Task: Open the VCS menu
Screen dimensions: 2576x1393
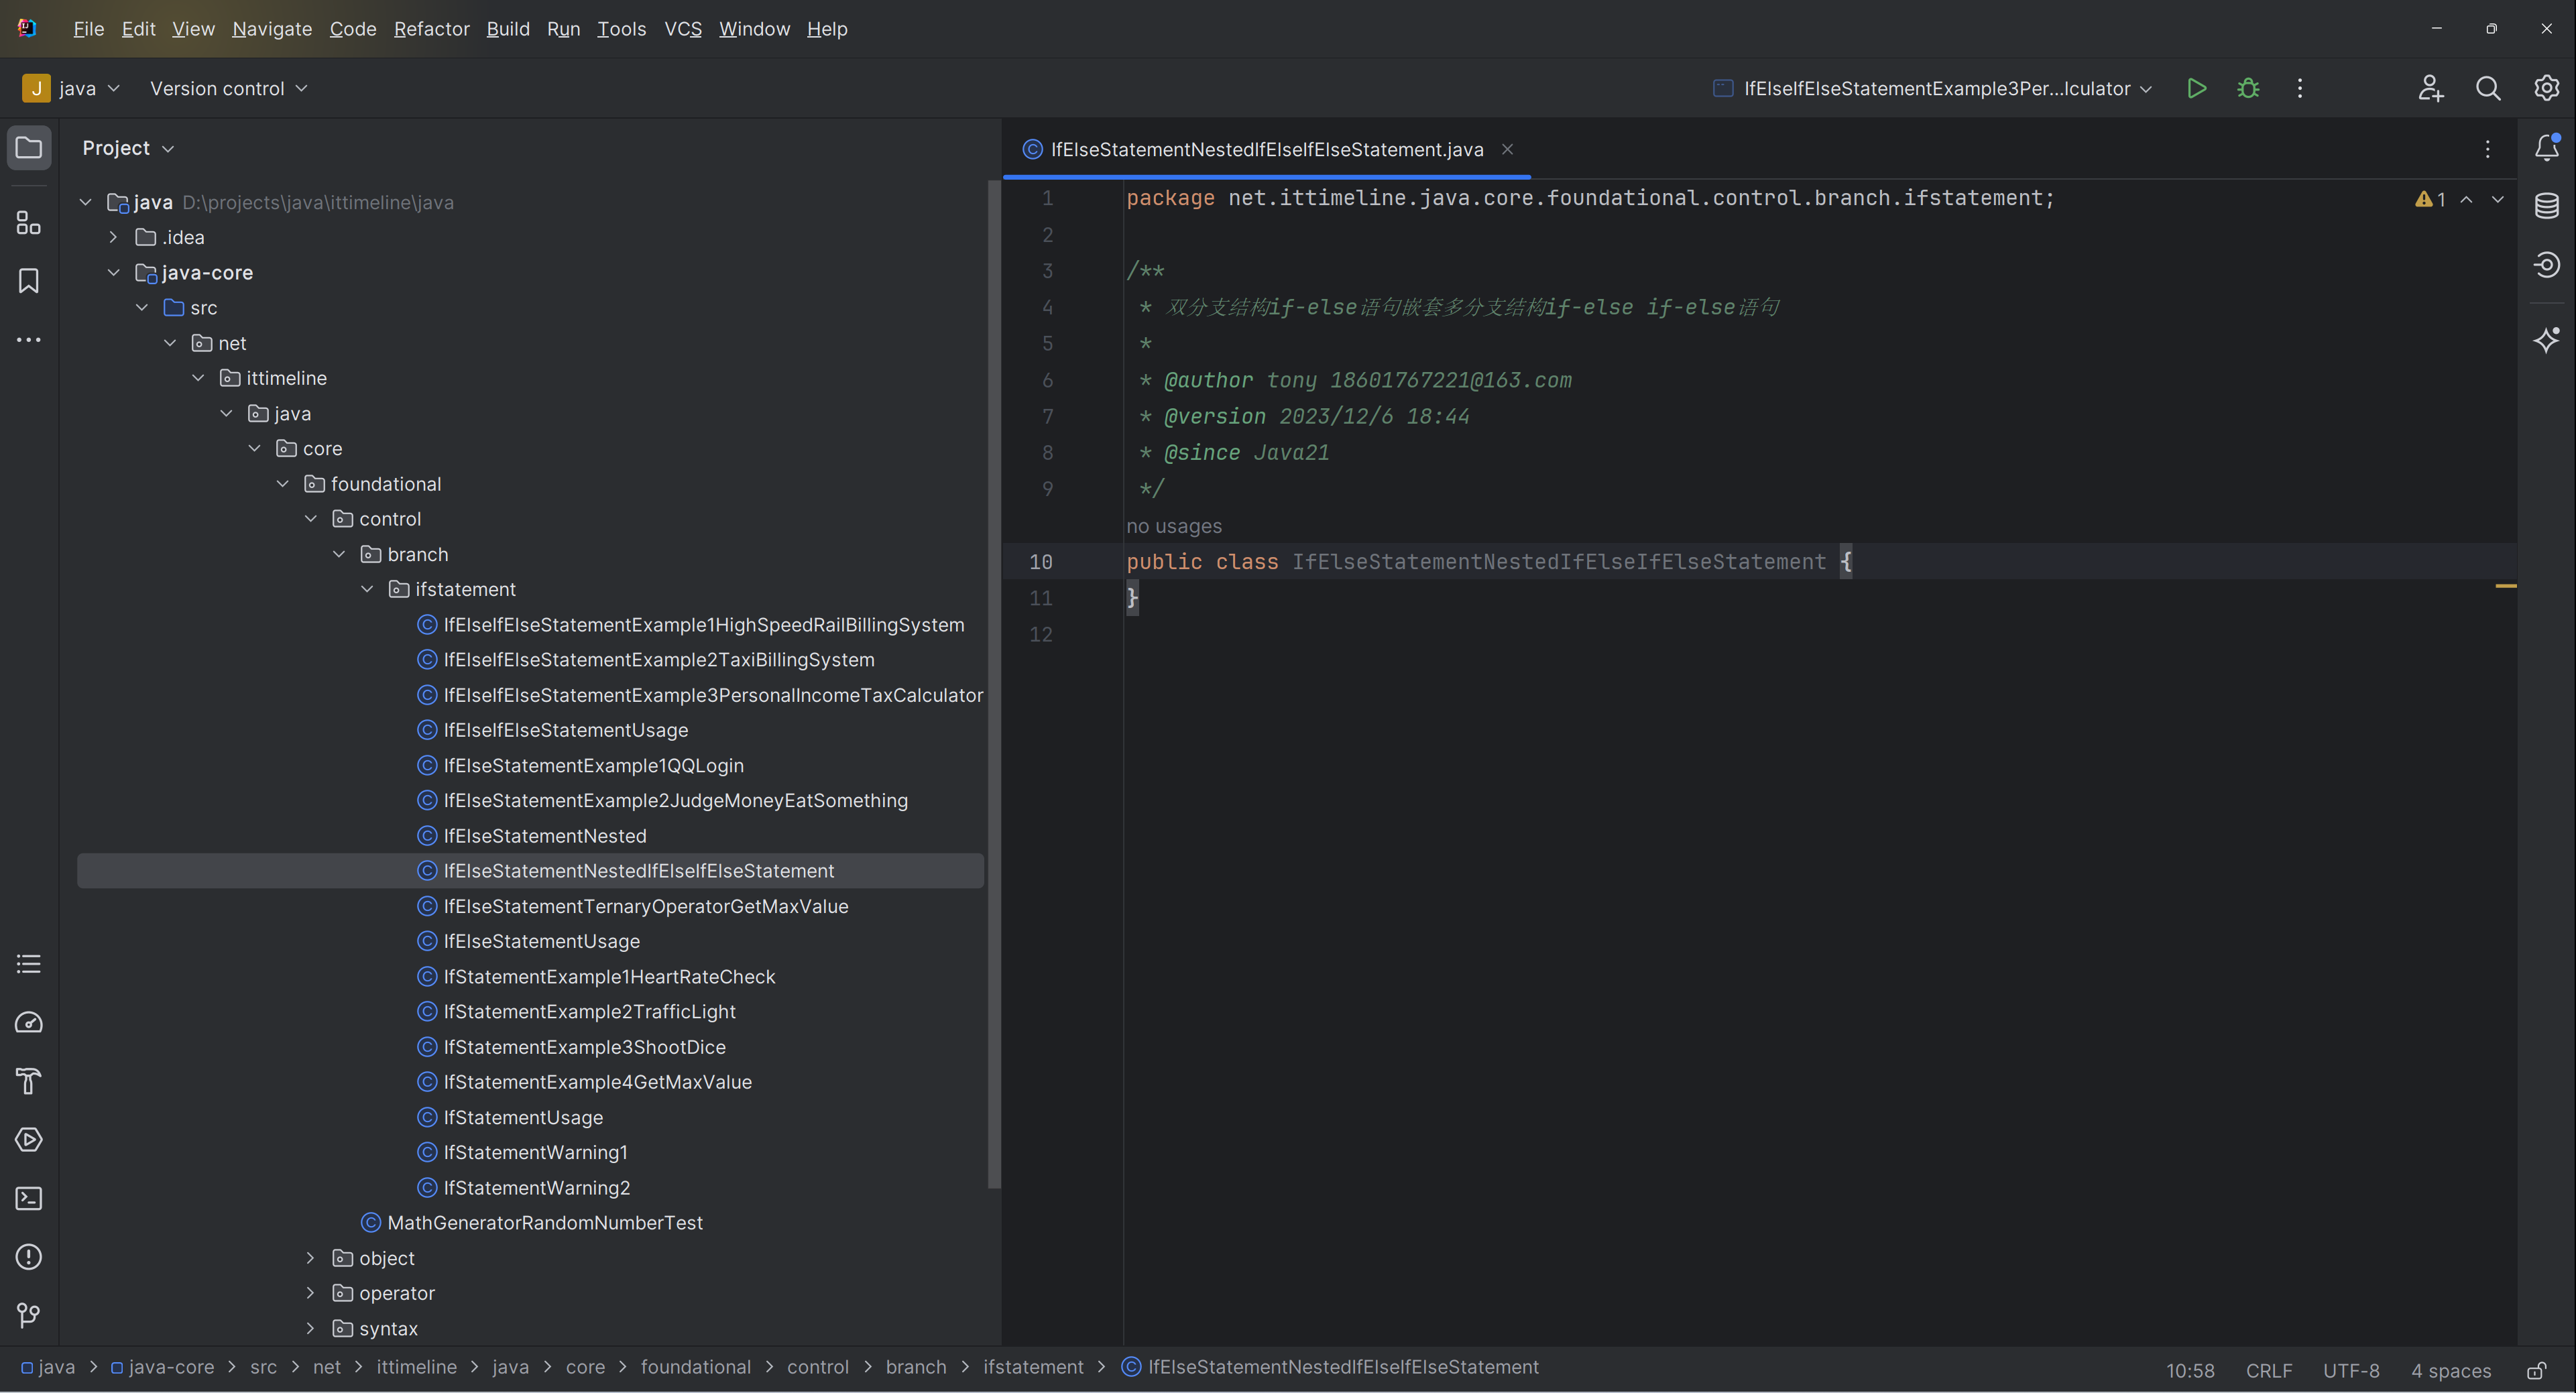Action: point(683,29)
